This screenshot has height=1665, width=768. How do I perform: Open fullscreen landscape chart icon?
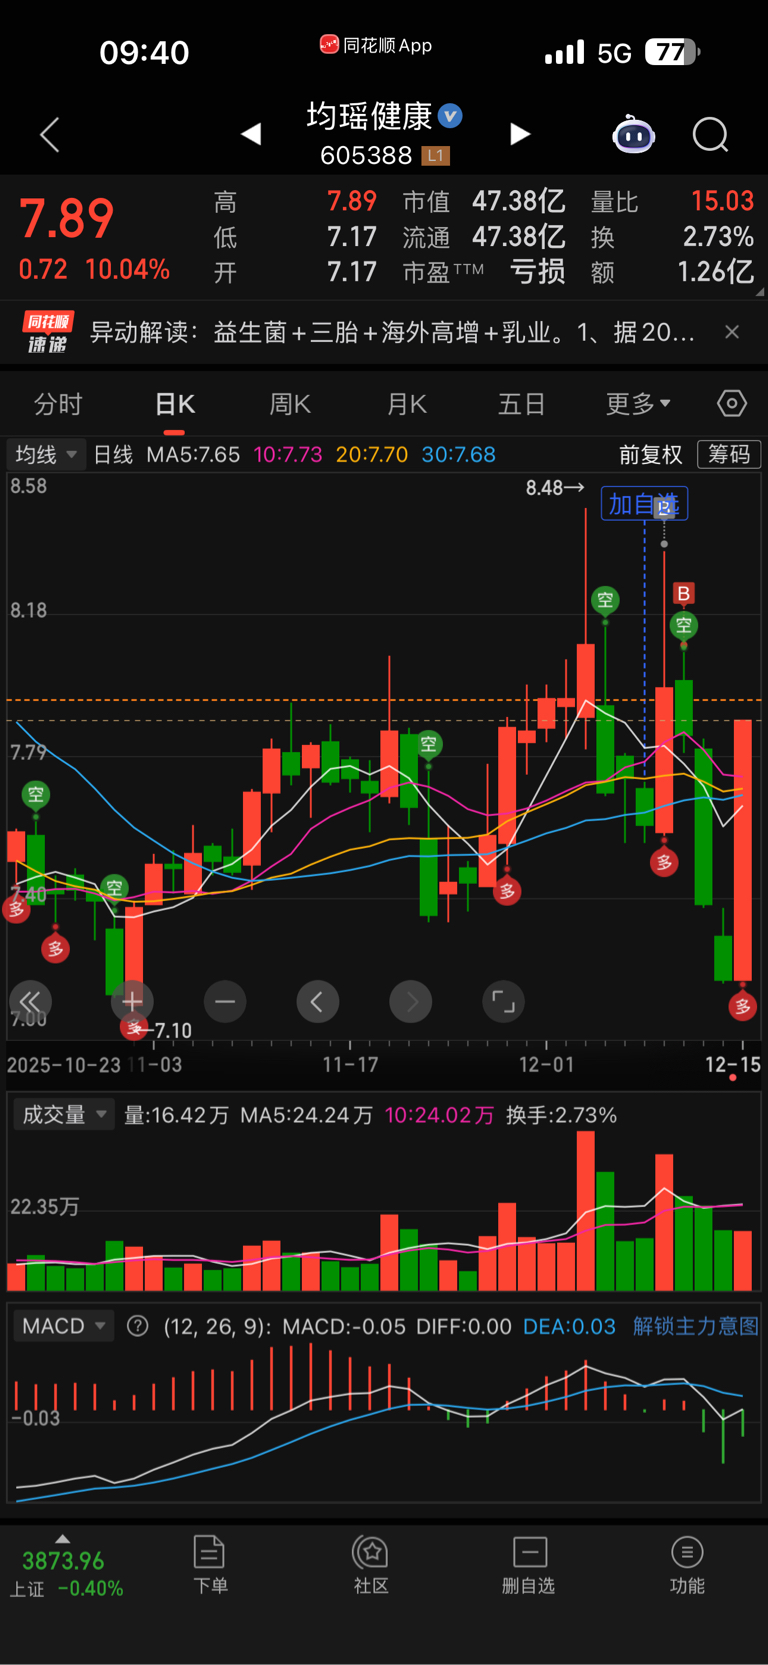[503, 1002]
